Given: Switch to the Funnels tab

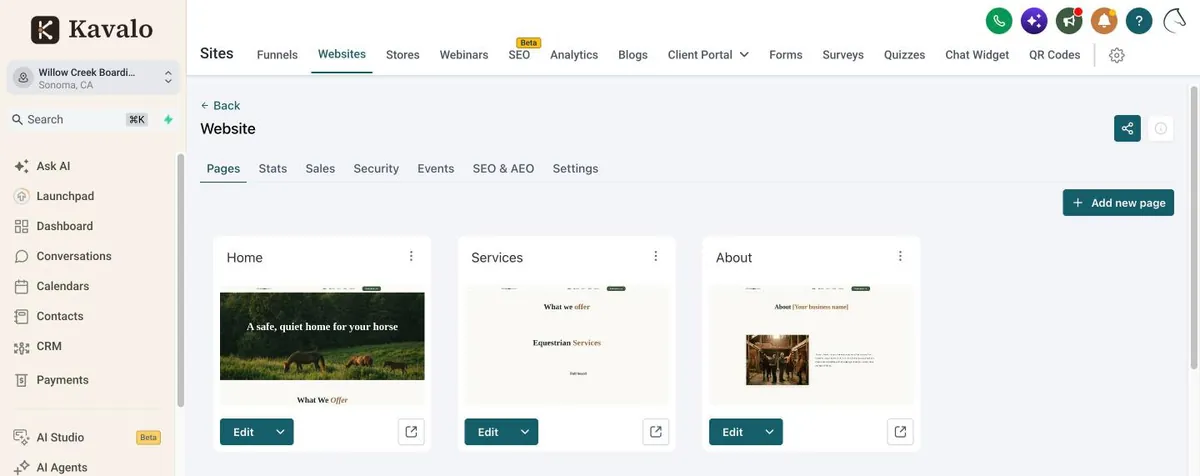Looking at the screenshot, I should pyautogui.click(x=277, y=55).
